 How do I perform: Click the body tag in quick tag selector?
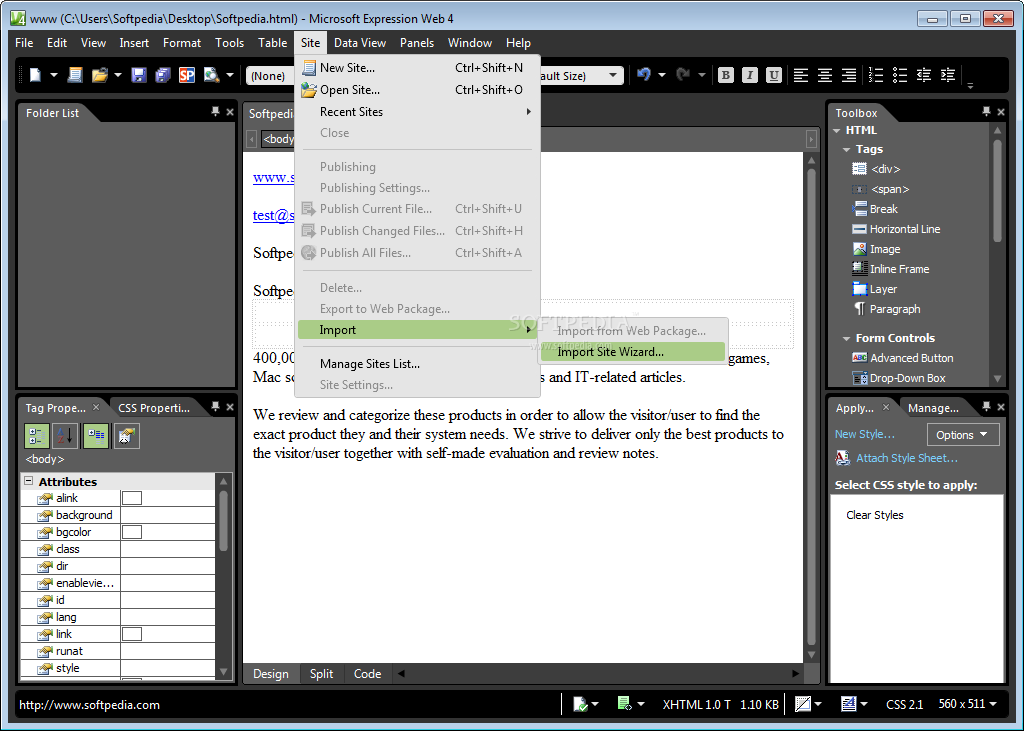(279, 139)
